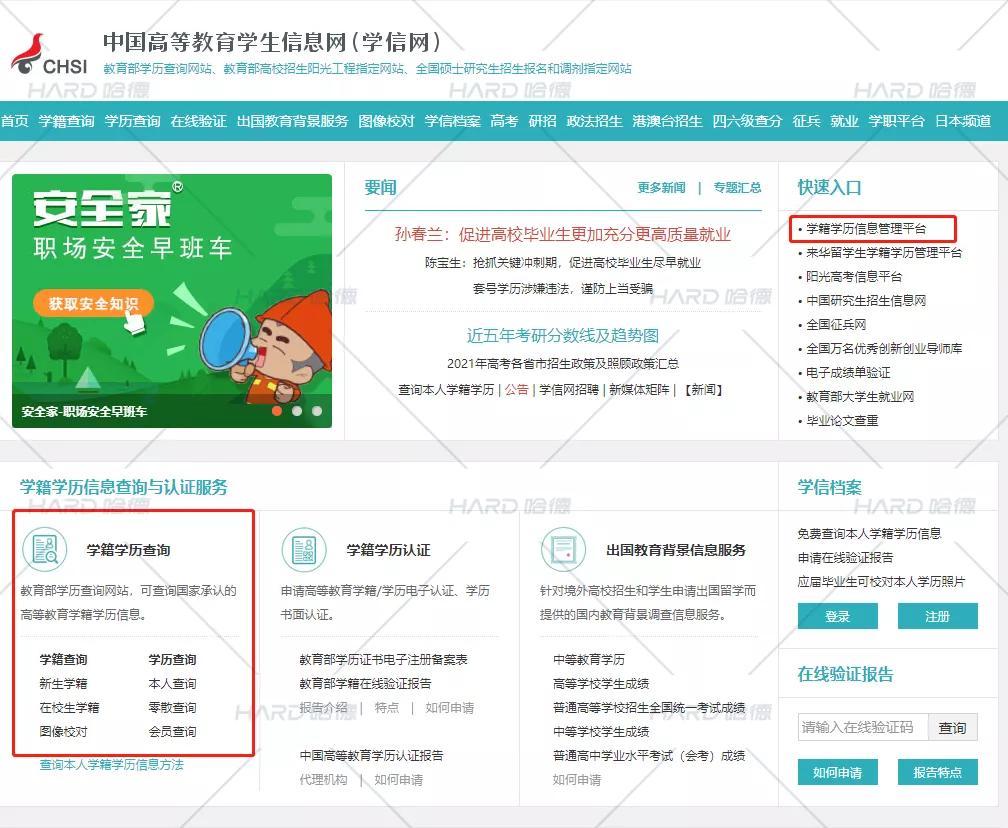The image size is (1008, 828).
Task: Select the 学籍学历查询 magnifier icon
Action: pos(46,550)
